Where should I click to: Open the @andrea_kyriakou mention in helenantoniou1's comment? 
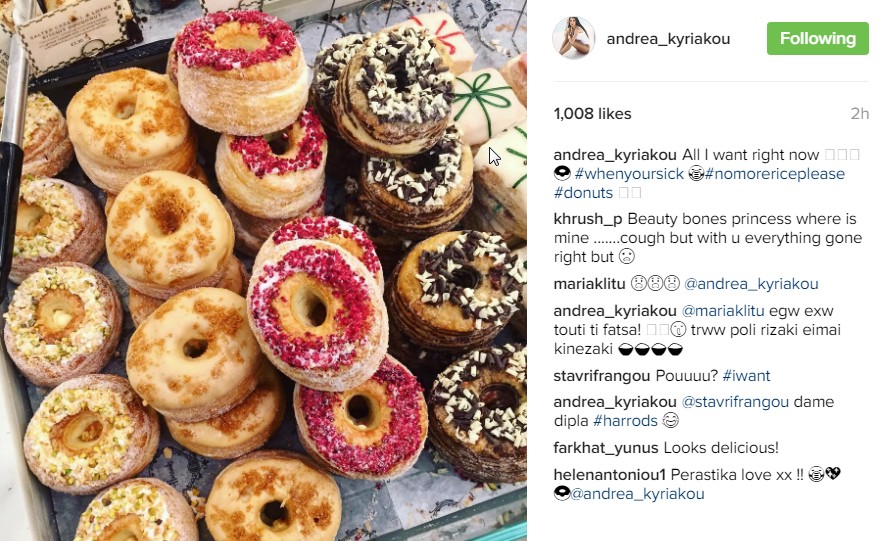pyautogui.click(x=637, y=494)
